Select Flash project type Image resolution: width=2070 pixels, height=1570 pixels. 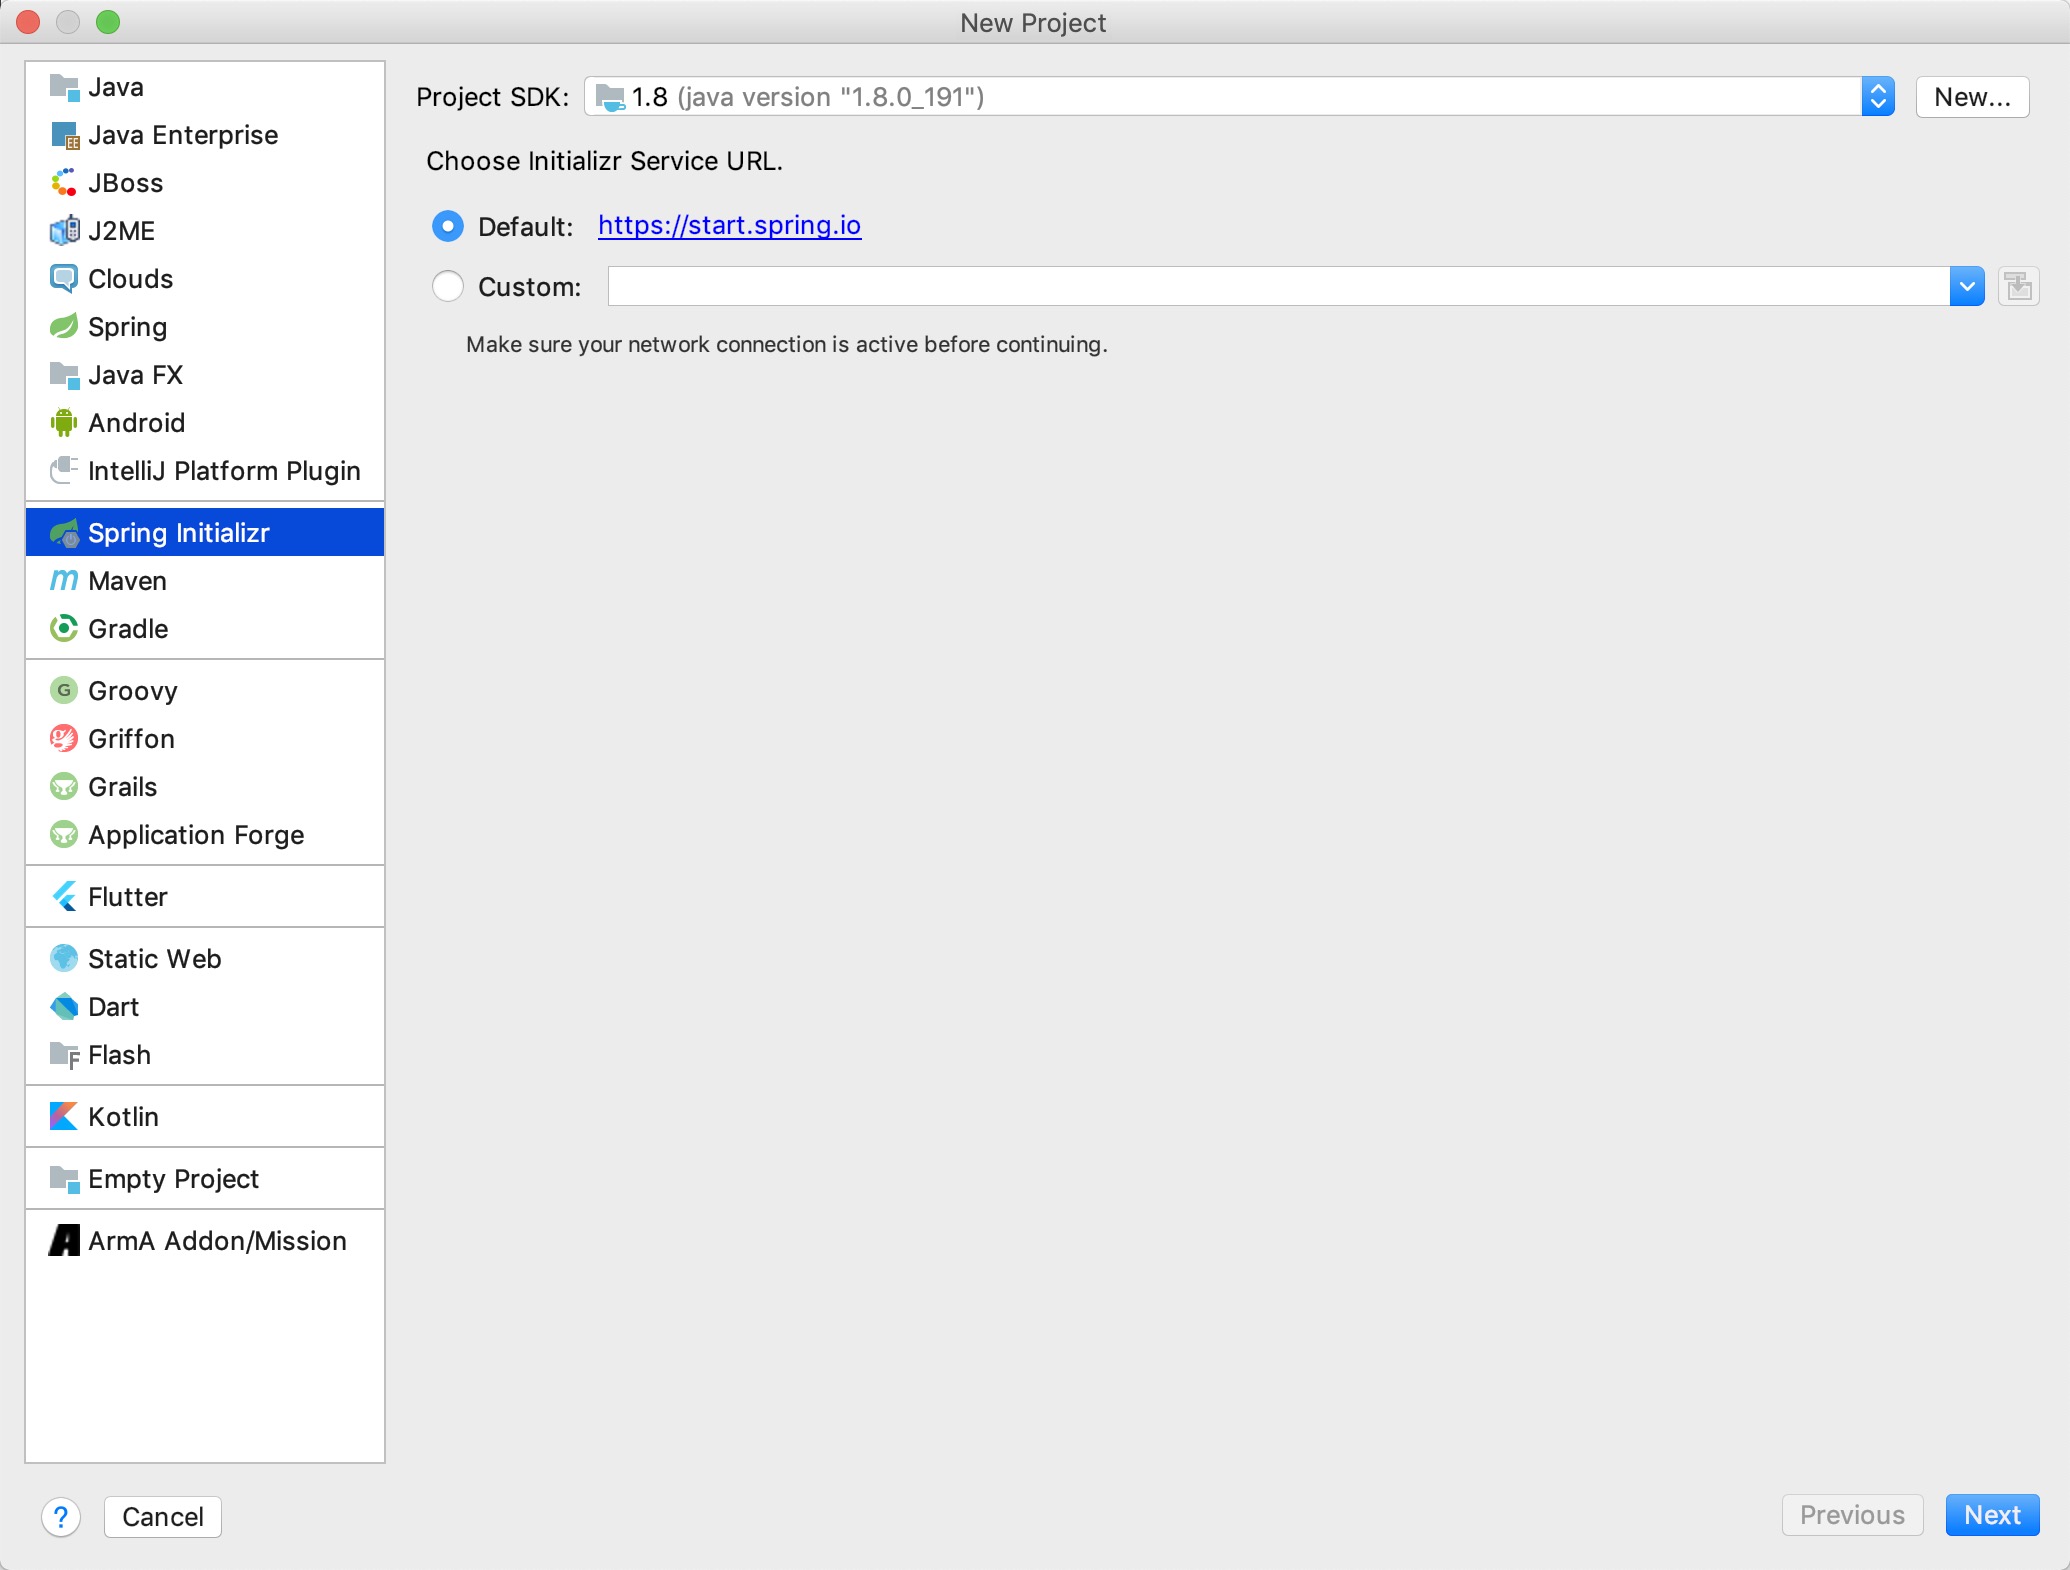205,1055
